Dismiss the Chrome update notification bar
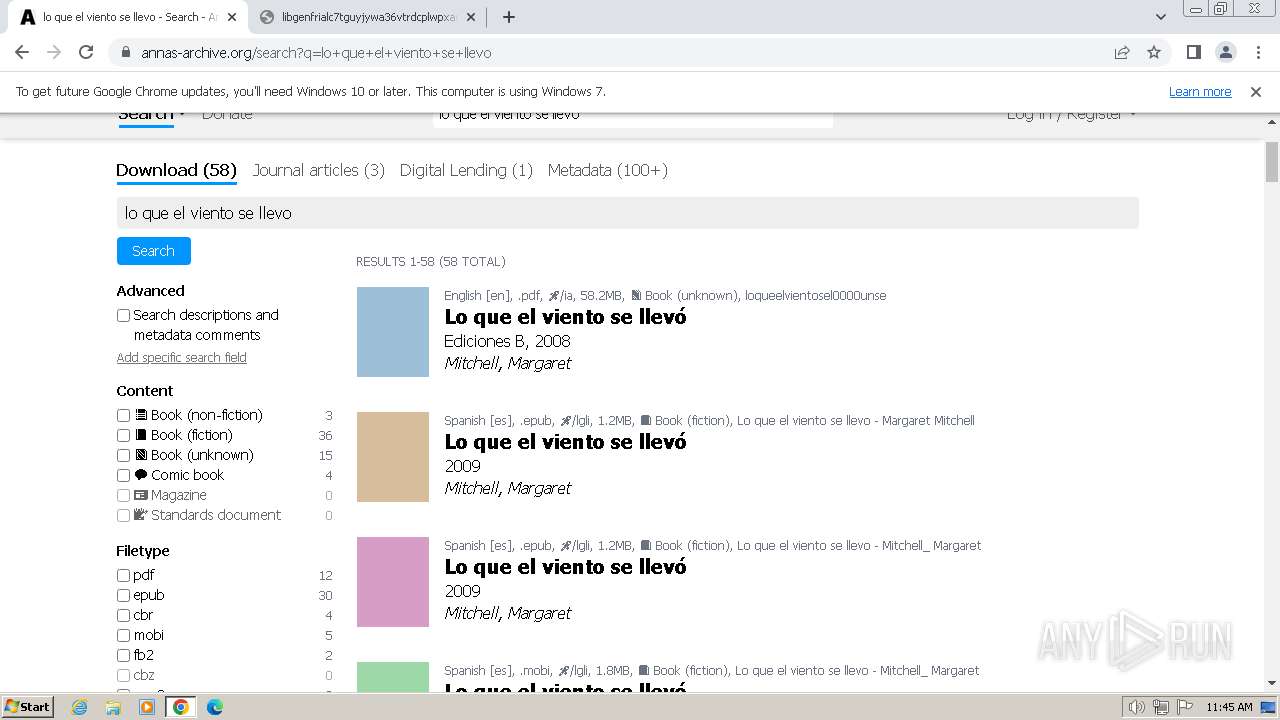 [1256, 91]
